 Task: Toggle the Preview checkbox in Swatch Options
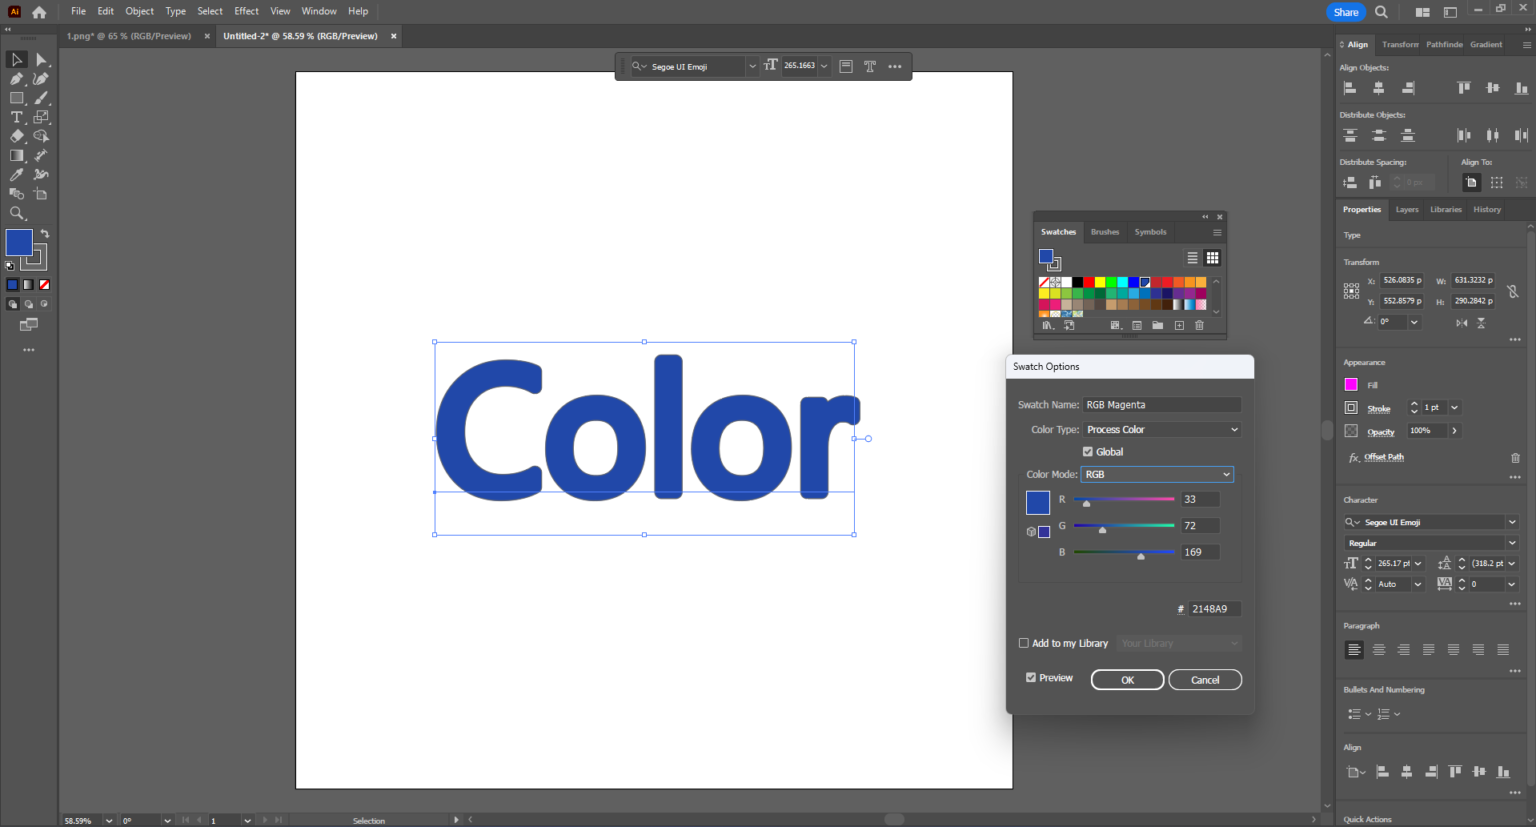click(x=1031, y=677)
